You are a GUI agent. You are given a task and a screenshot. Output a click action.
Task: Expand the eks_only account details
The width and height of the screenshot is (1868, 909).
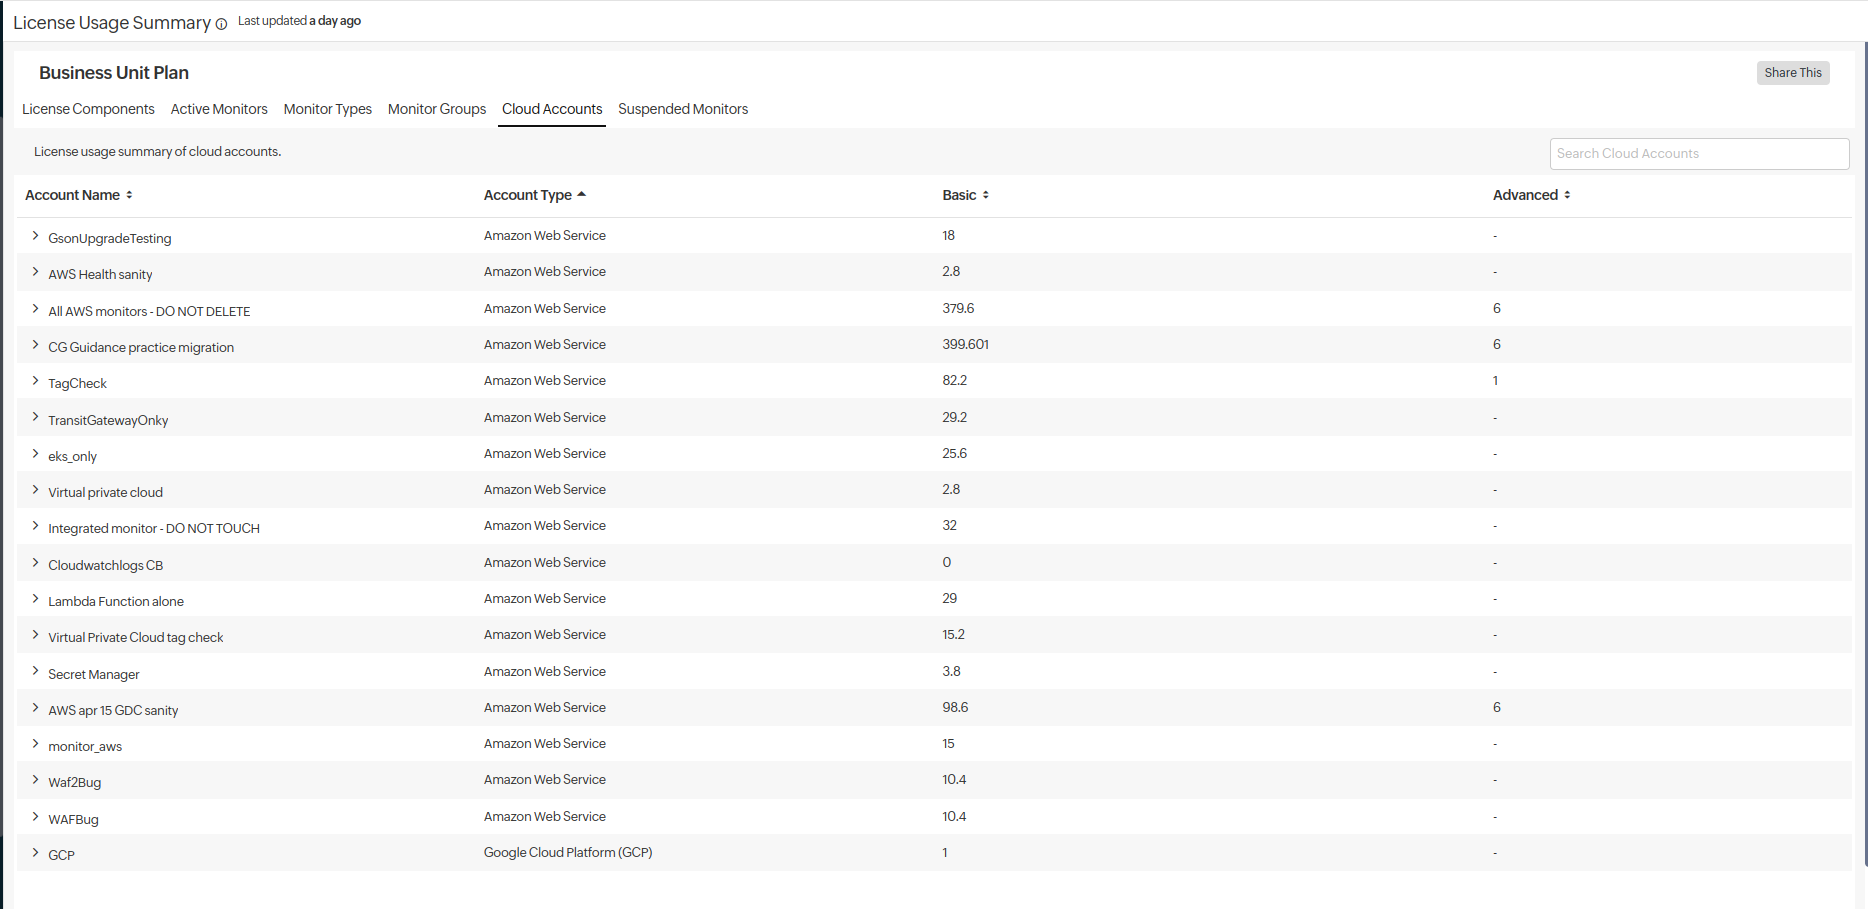coord(35,454)
